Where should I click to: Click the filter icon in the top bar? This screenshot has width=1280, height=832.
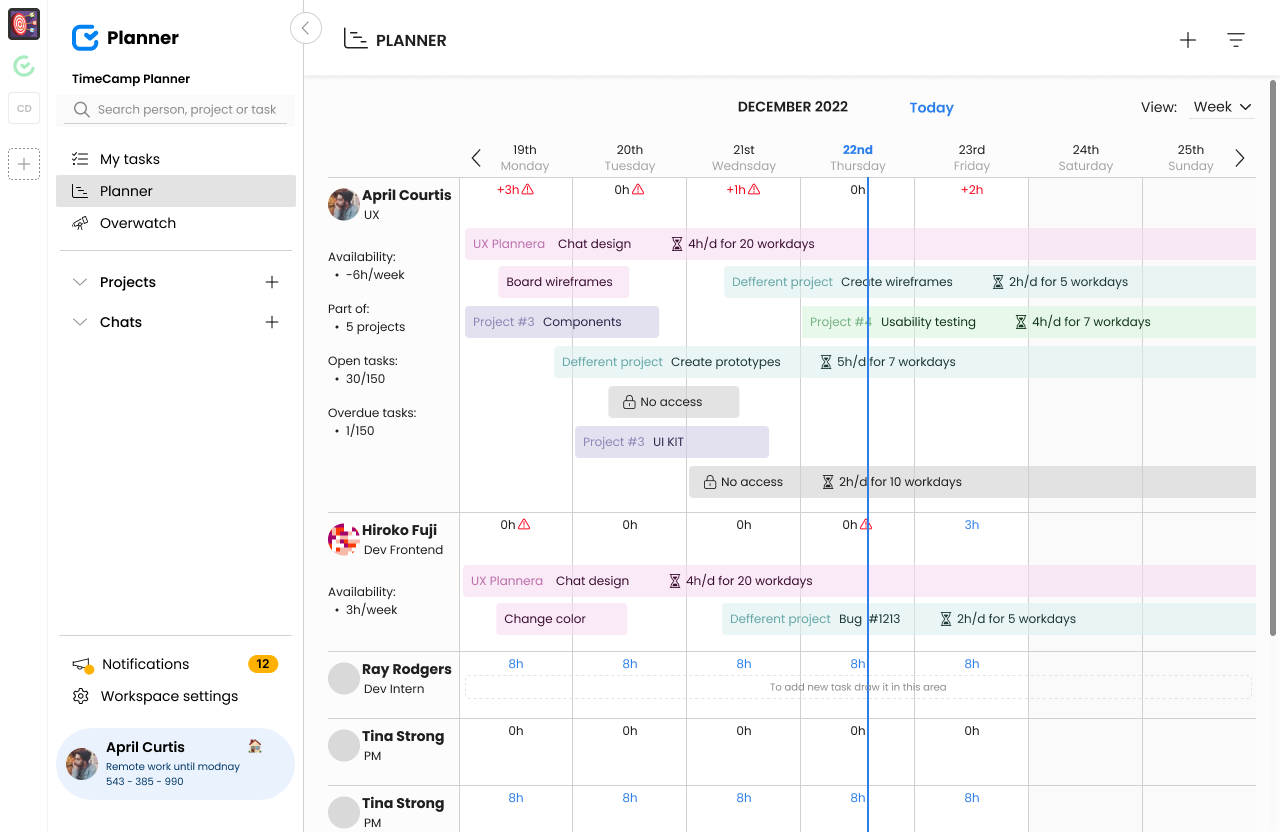click(x=1236, y=39)
